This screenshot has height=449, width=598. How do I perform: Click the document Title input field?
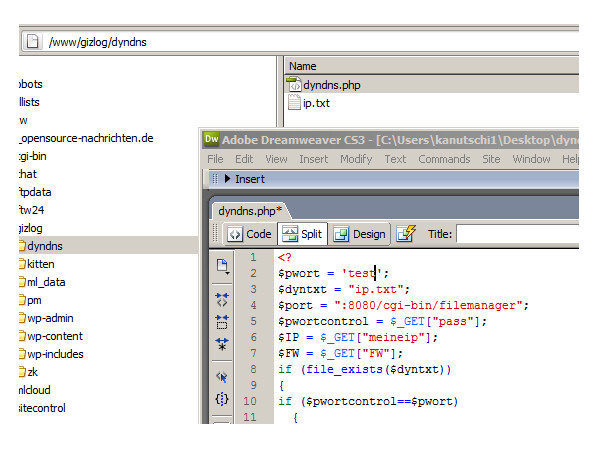[518, 234]
